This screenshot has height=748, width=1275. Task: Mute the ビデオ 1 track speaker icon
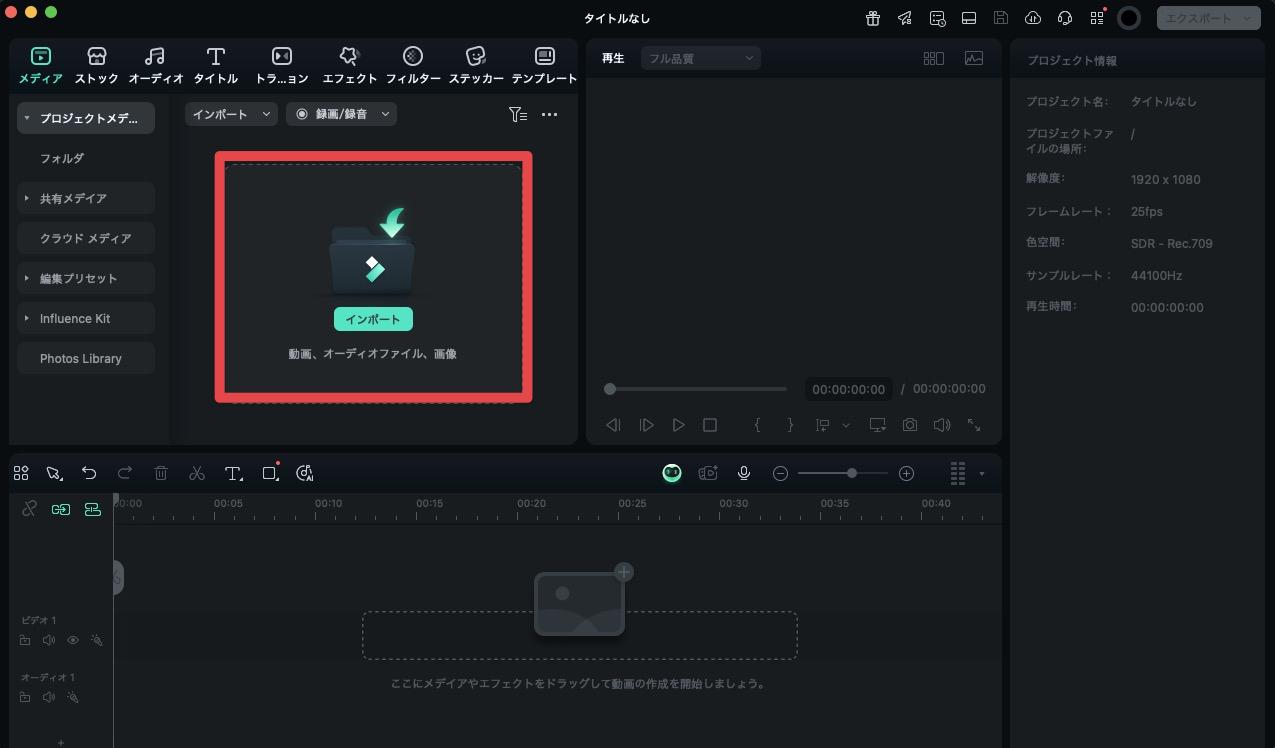coord(49,640)
